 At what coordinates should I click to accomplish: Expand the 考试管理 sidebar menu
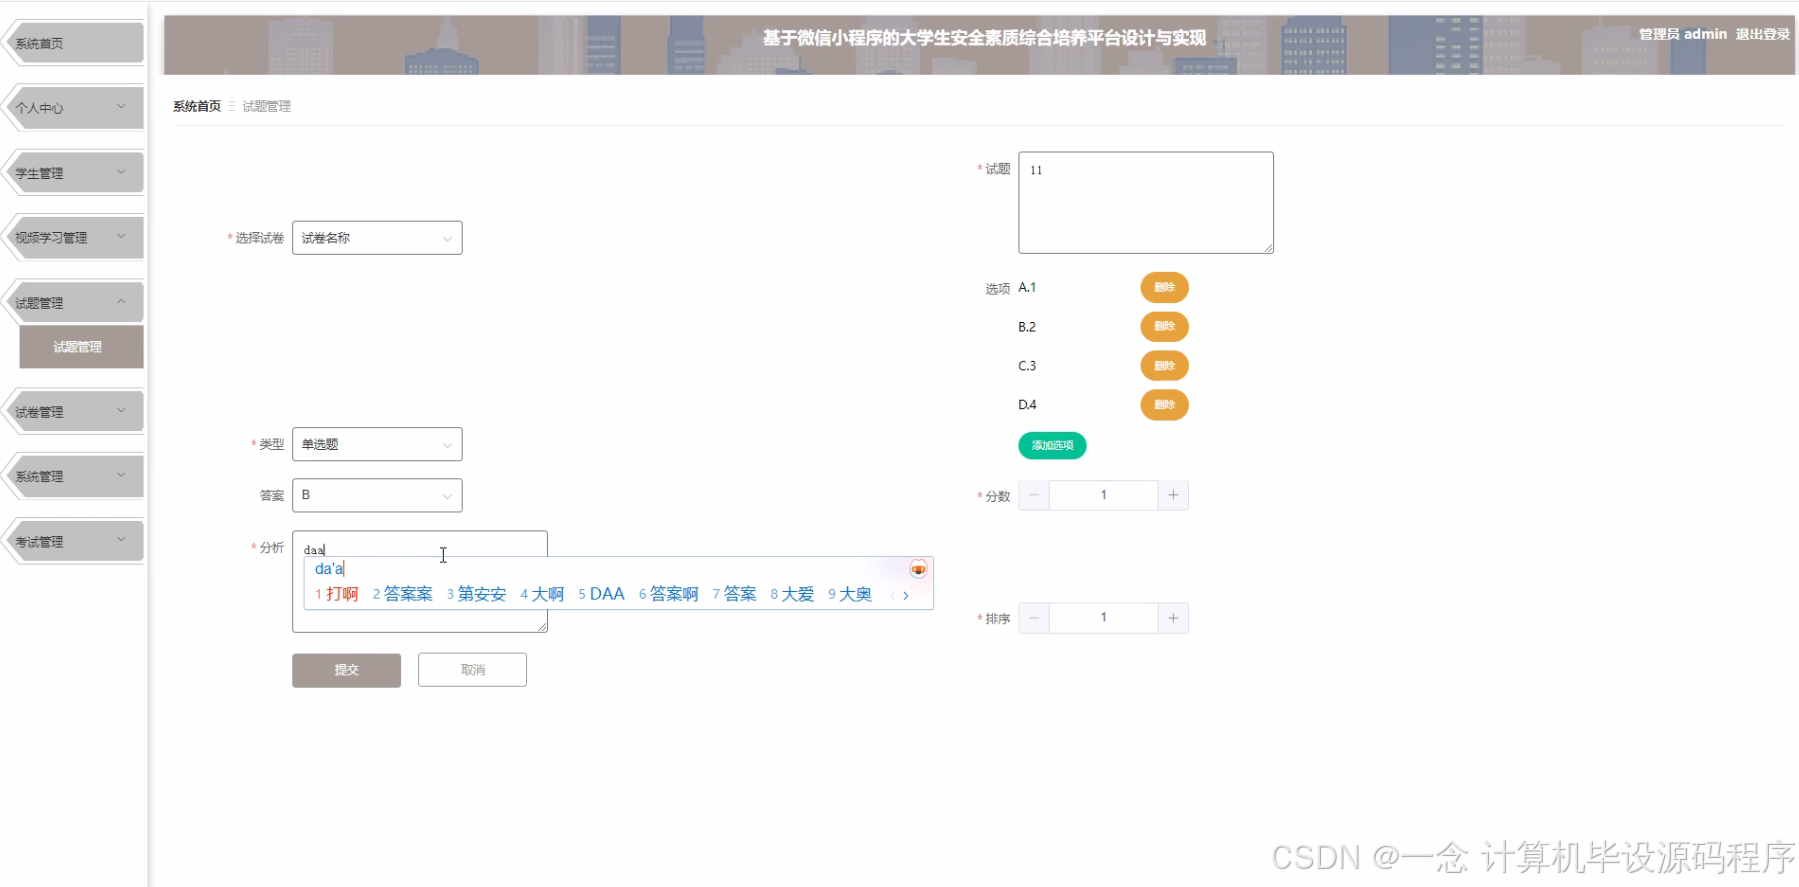(x=76, y=542)
